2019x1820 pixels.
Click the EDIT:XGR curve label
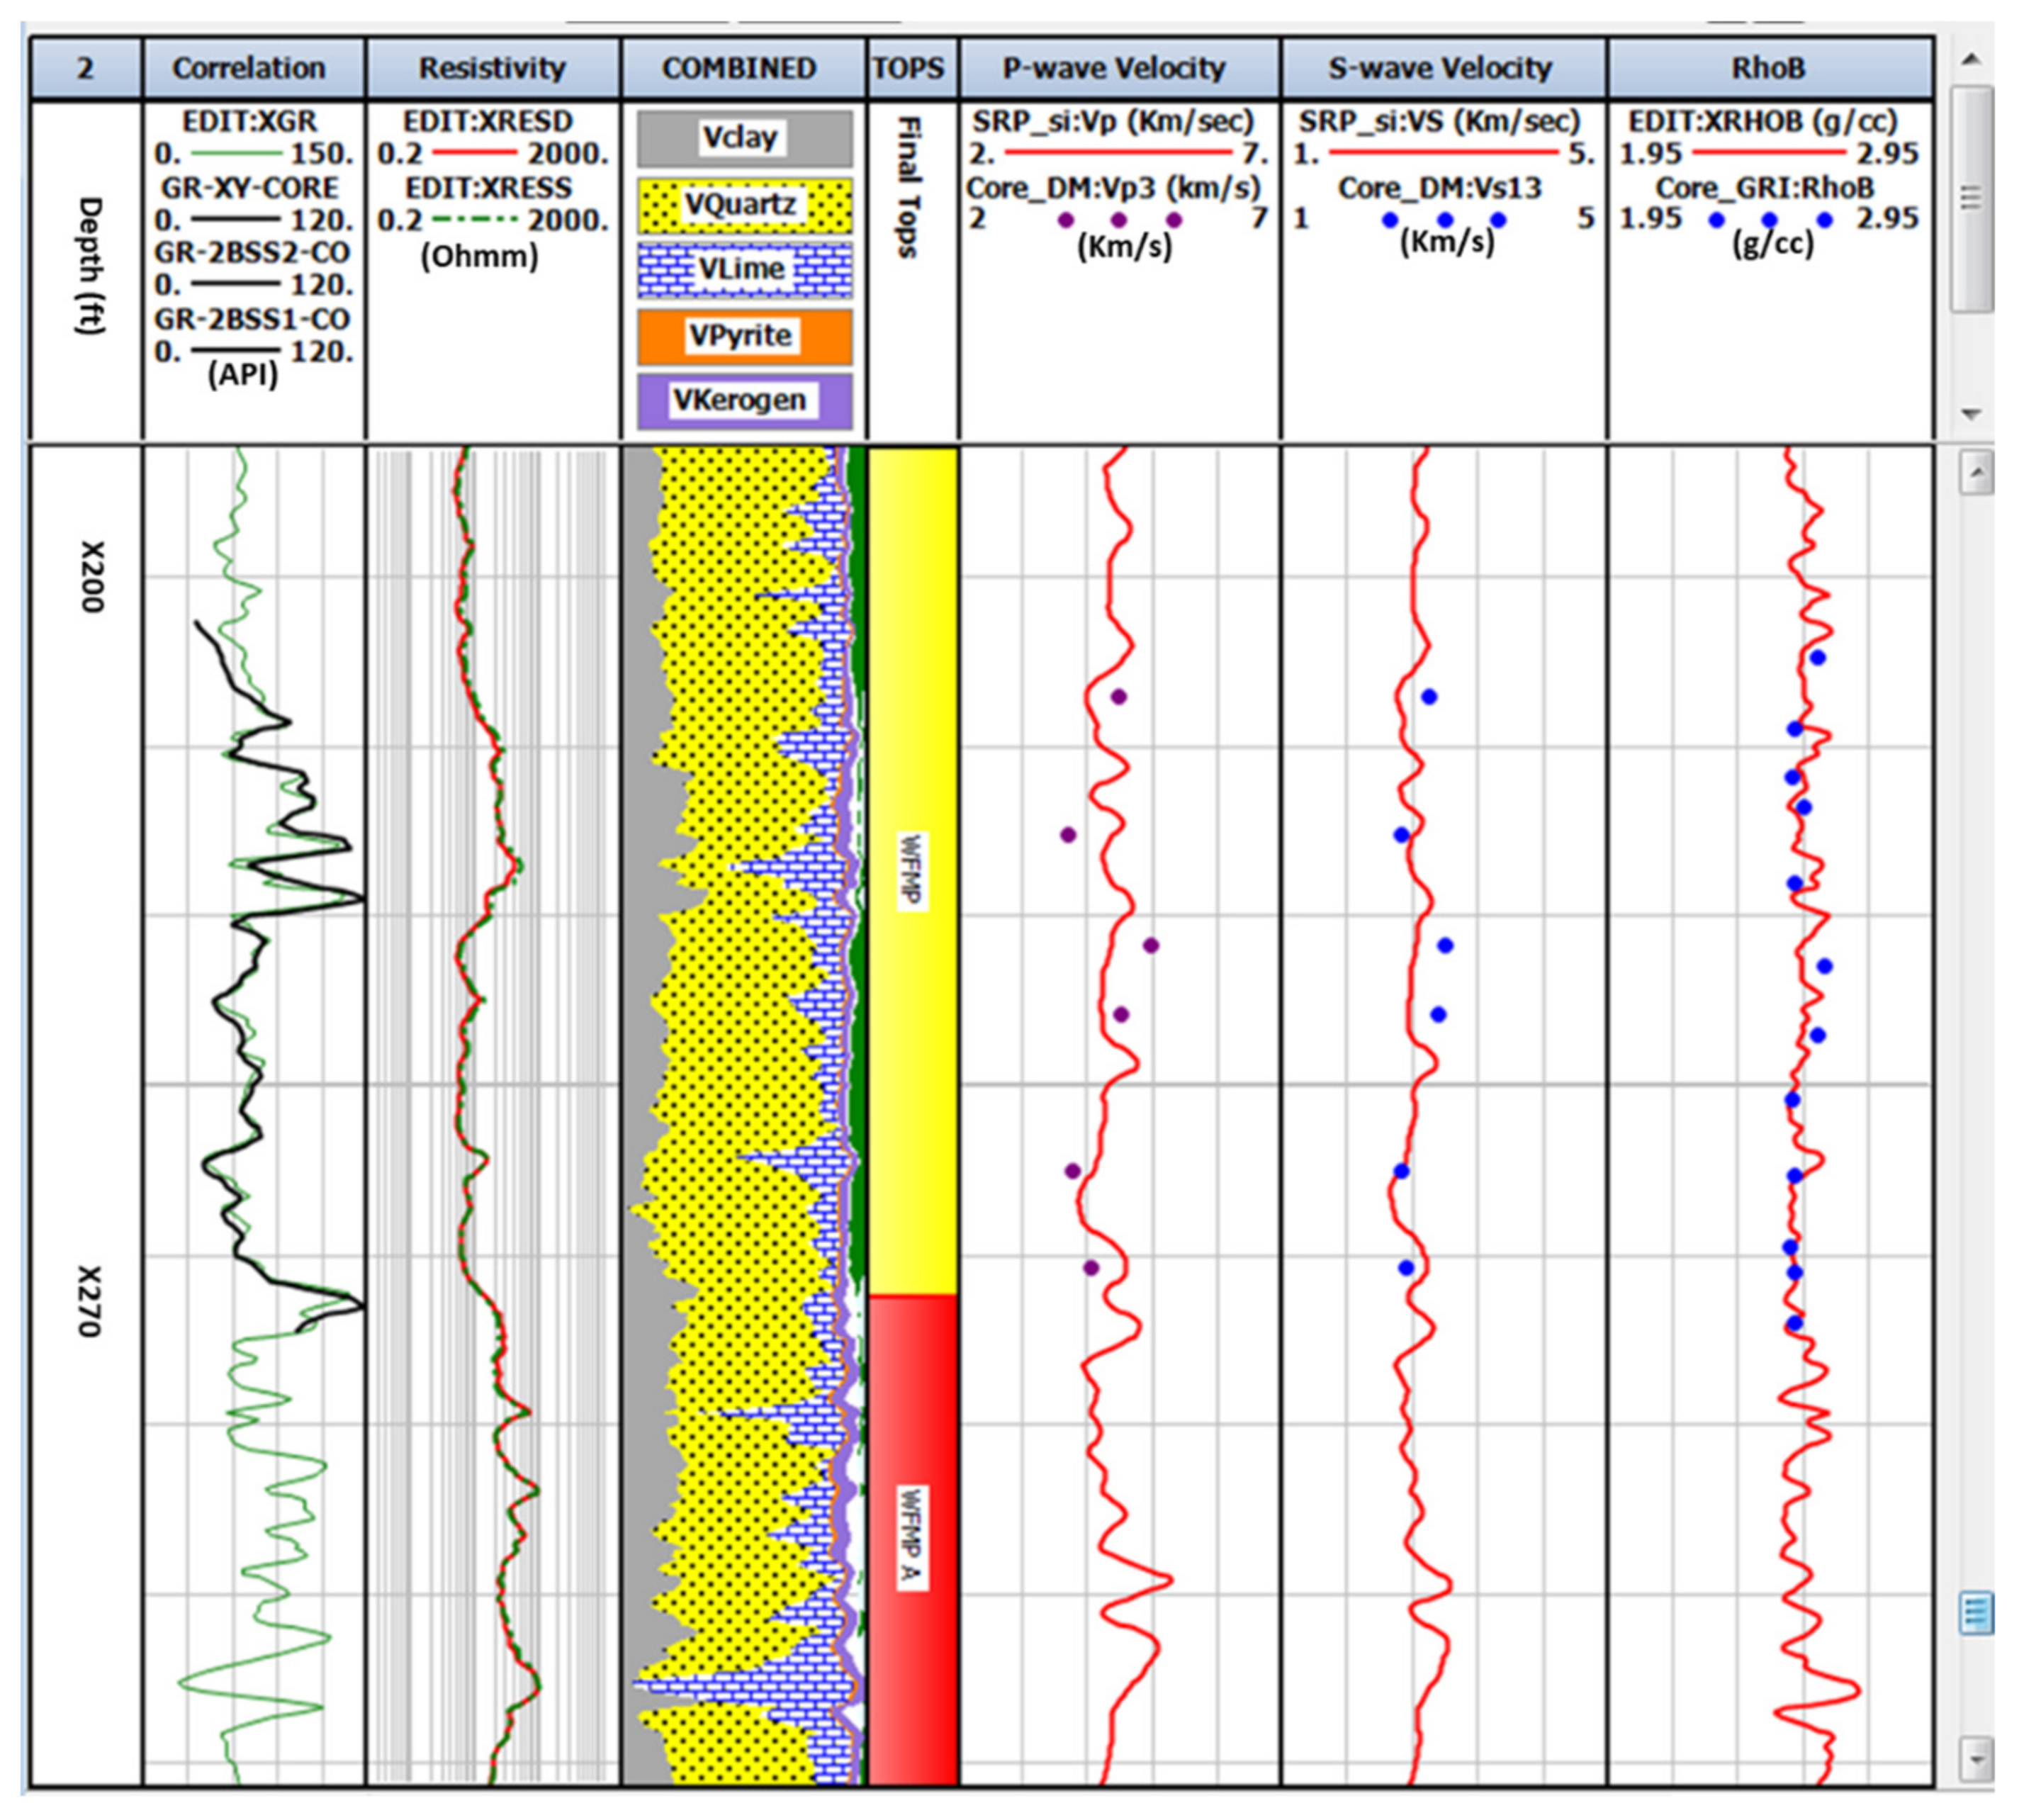tap(249, 122)
